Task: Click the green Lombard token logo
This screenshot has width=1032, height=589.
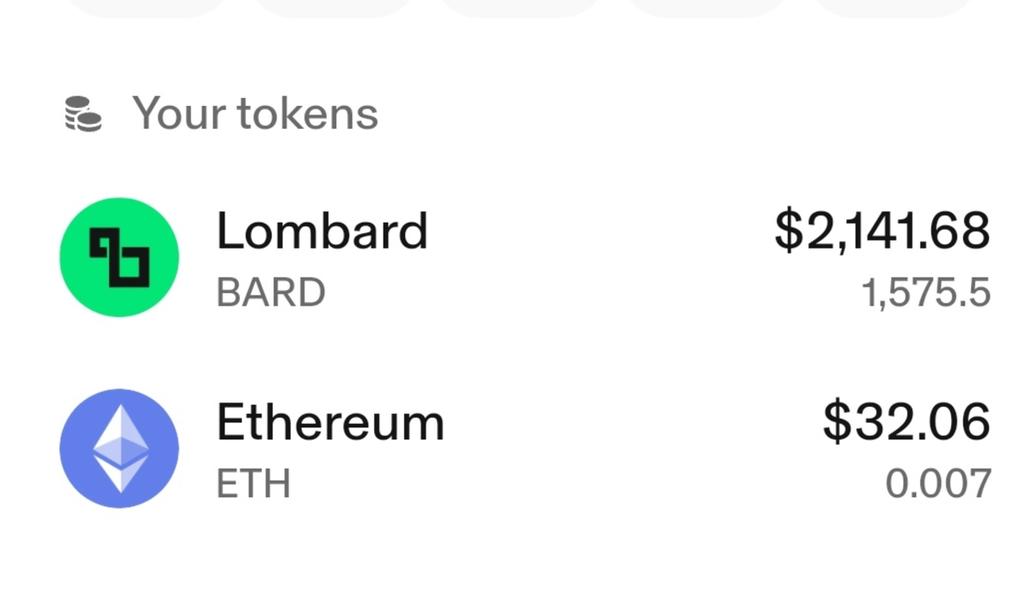Action: coord(119,257)
